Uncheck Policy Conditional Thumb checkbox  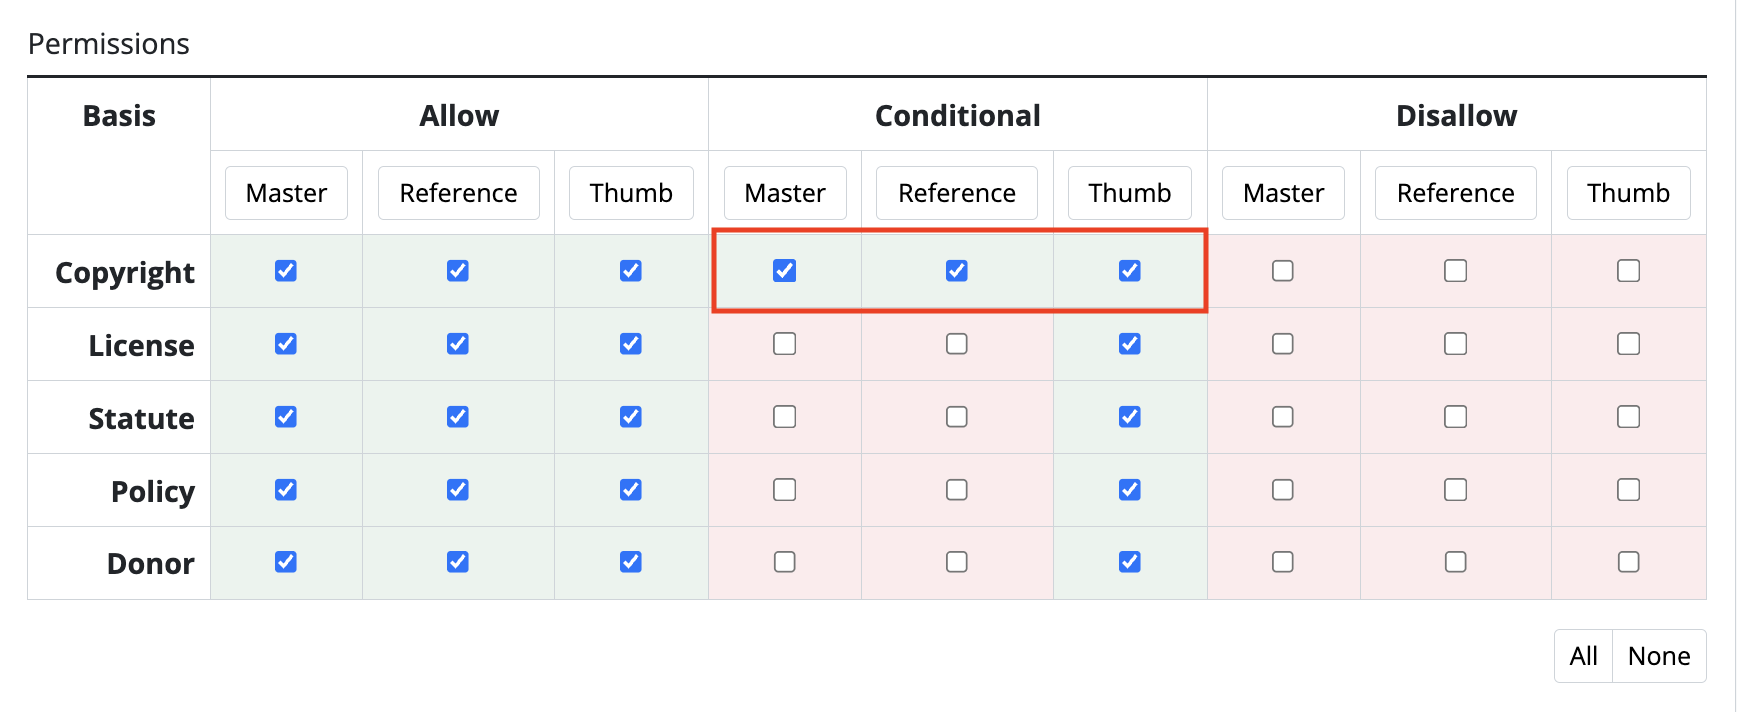[x=1130, y=490]
